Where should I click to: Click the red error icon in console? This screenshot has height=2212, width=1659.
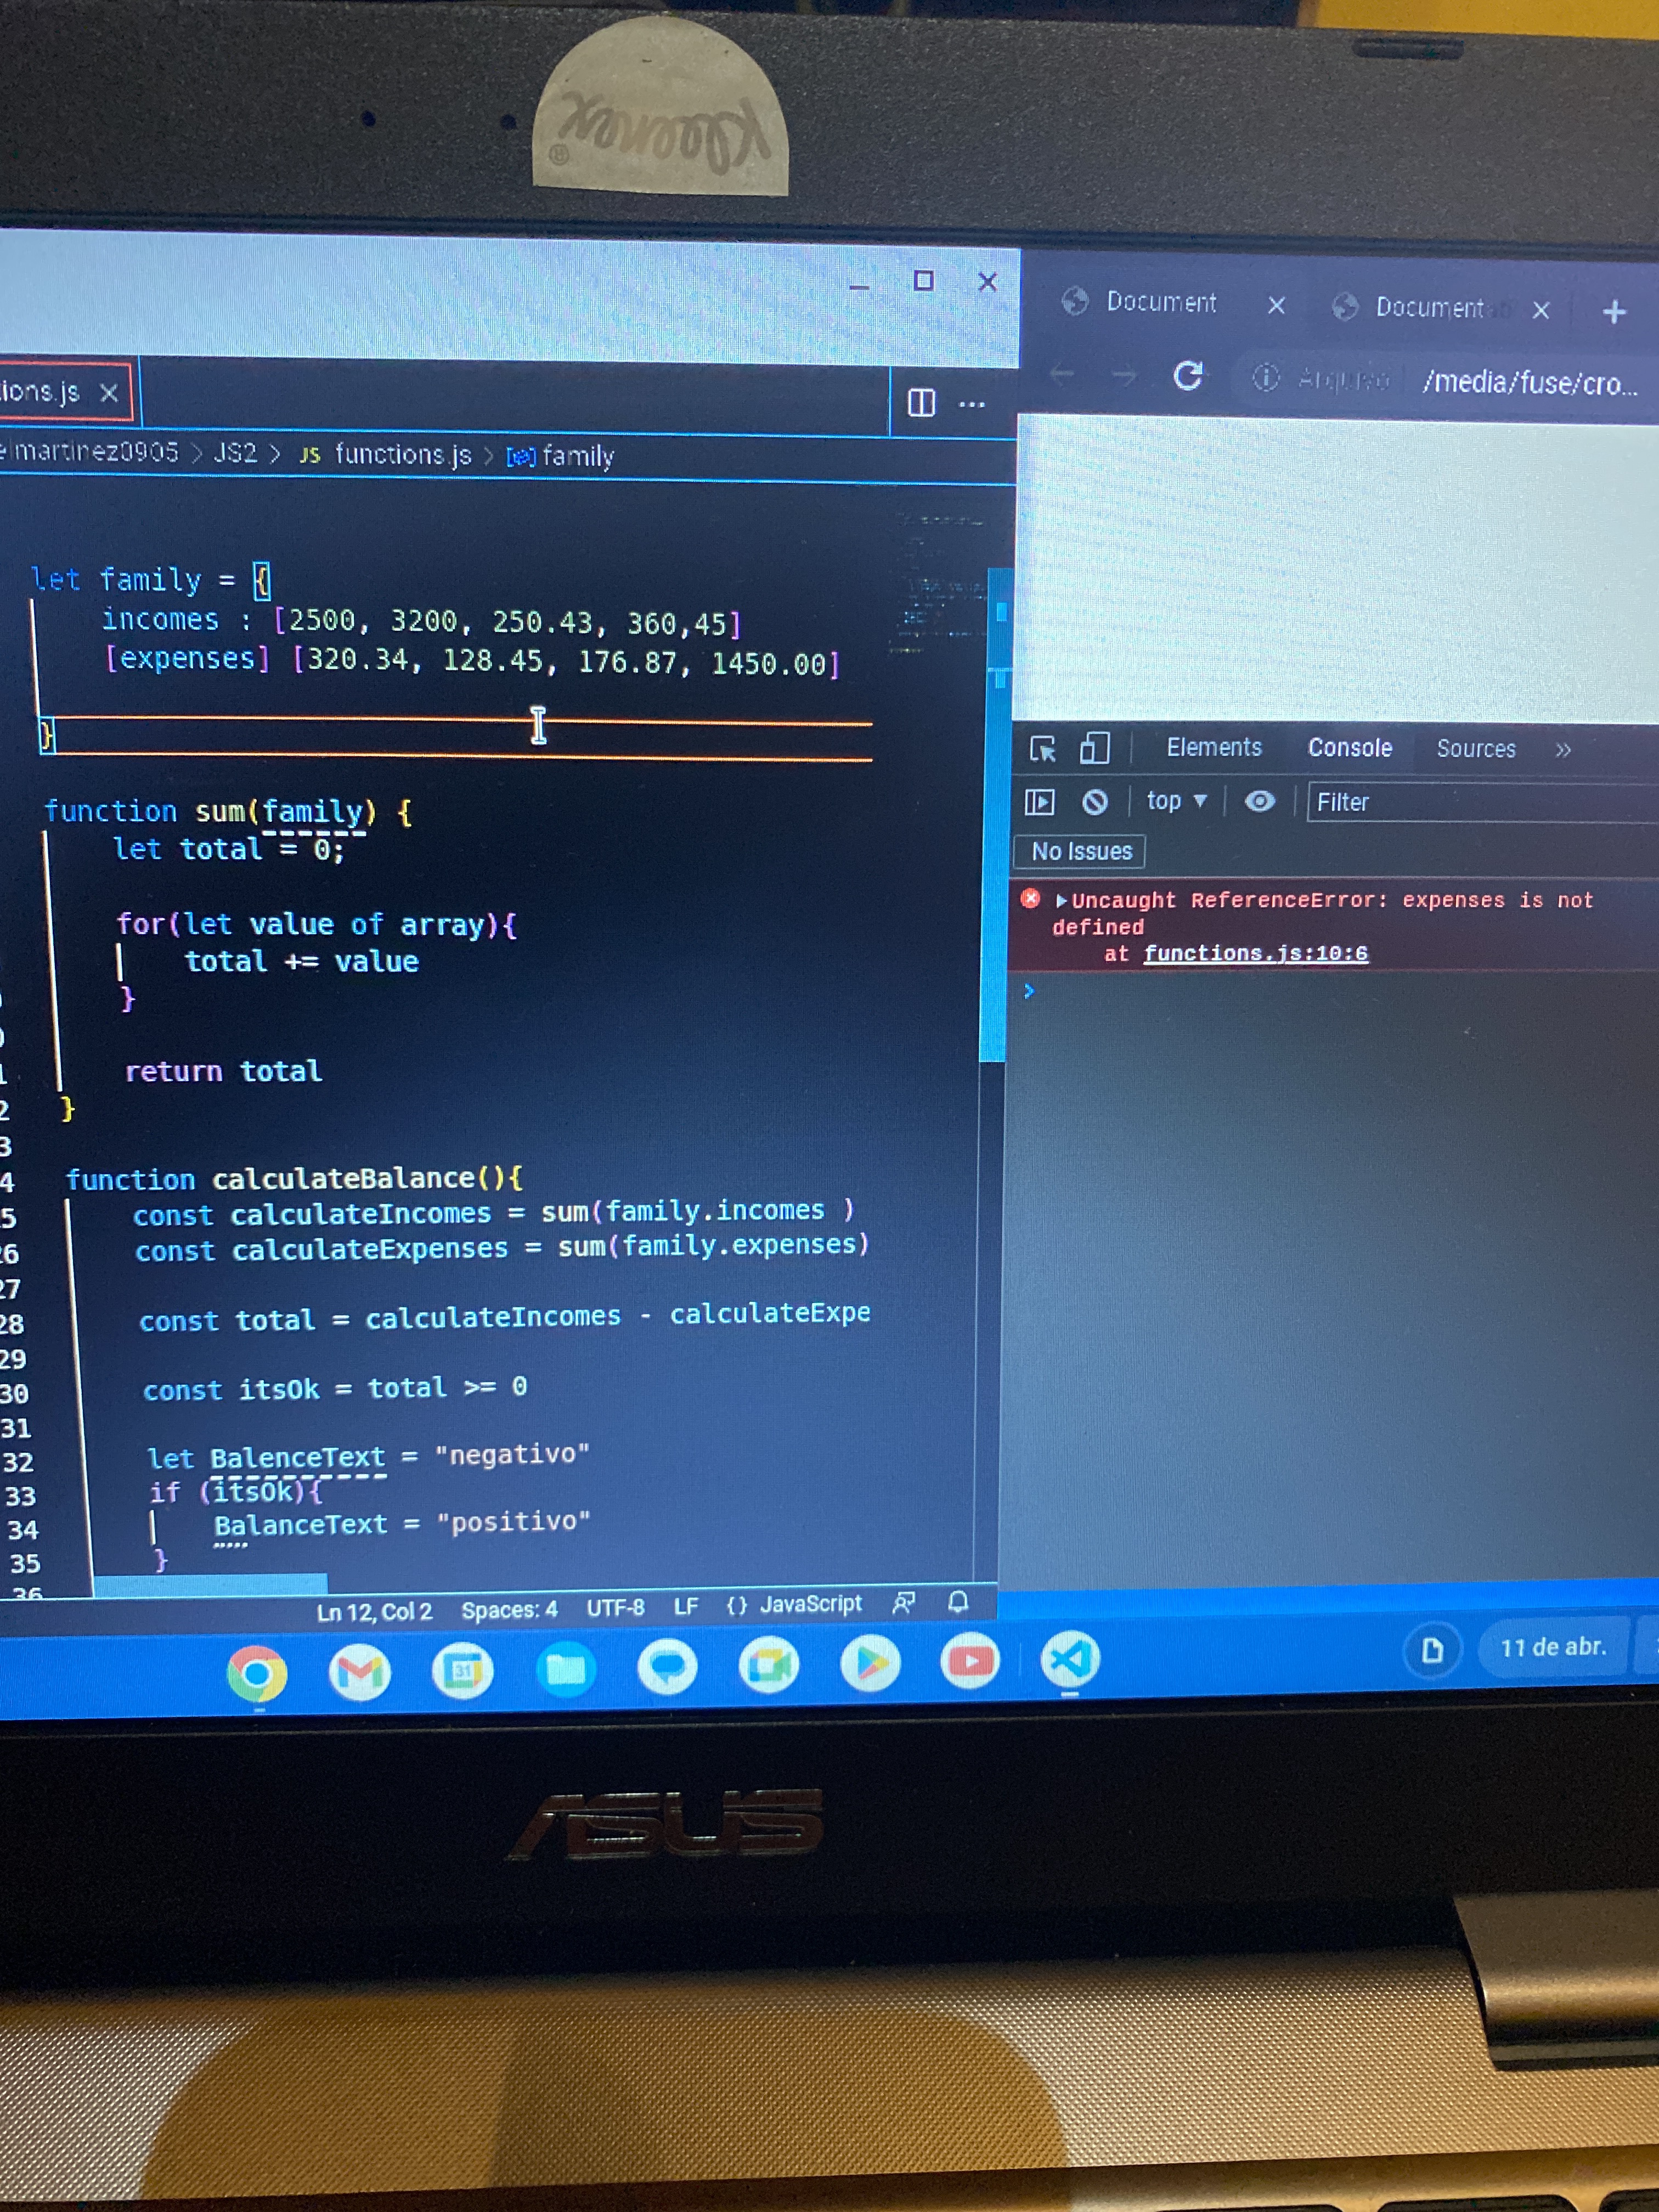point(1030,898)
